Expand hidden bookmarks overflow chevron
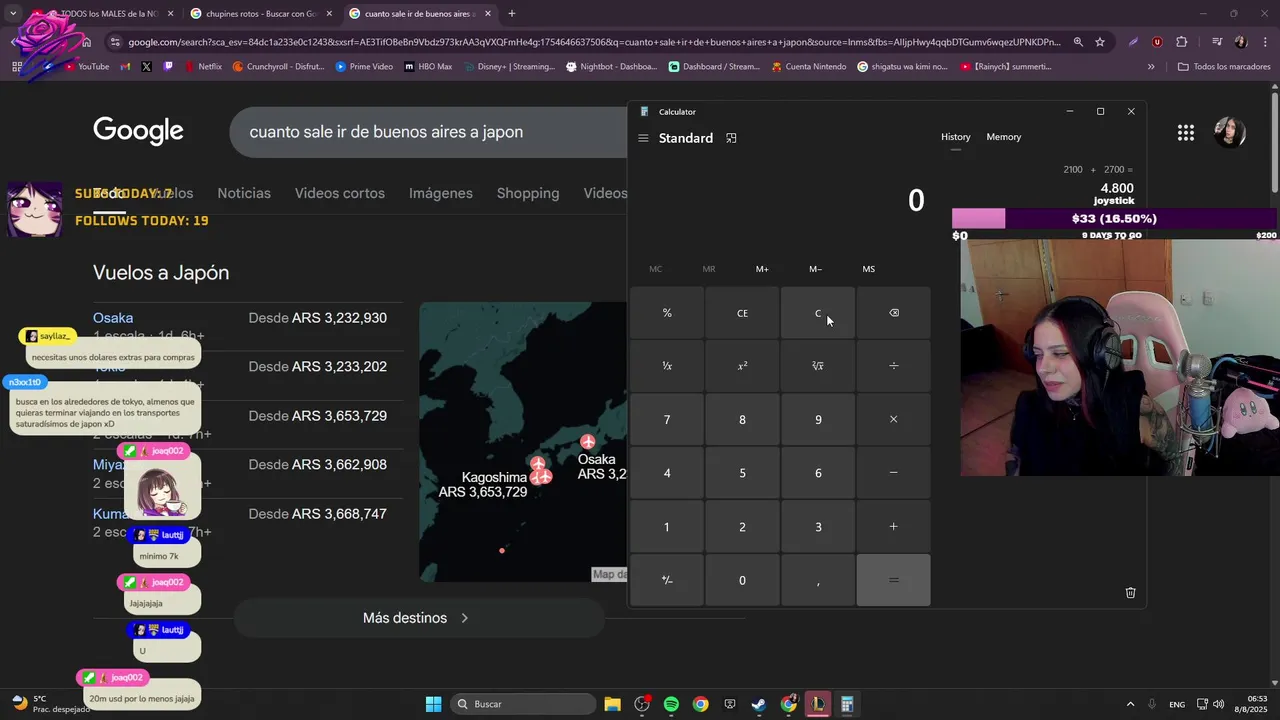 click(1151, 67)
